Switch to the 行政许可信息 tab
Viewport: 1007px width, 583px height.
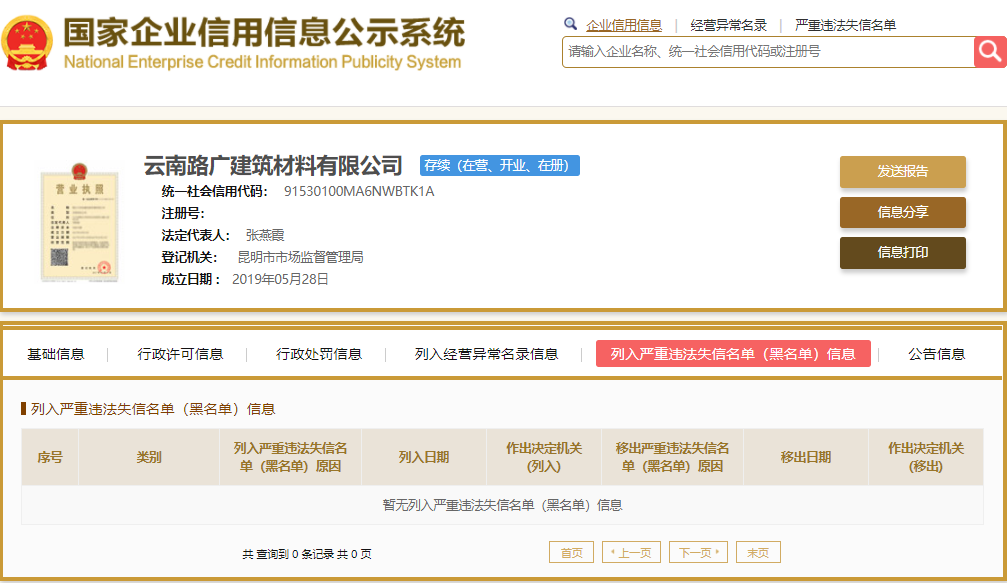[180, 354]
